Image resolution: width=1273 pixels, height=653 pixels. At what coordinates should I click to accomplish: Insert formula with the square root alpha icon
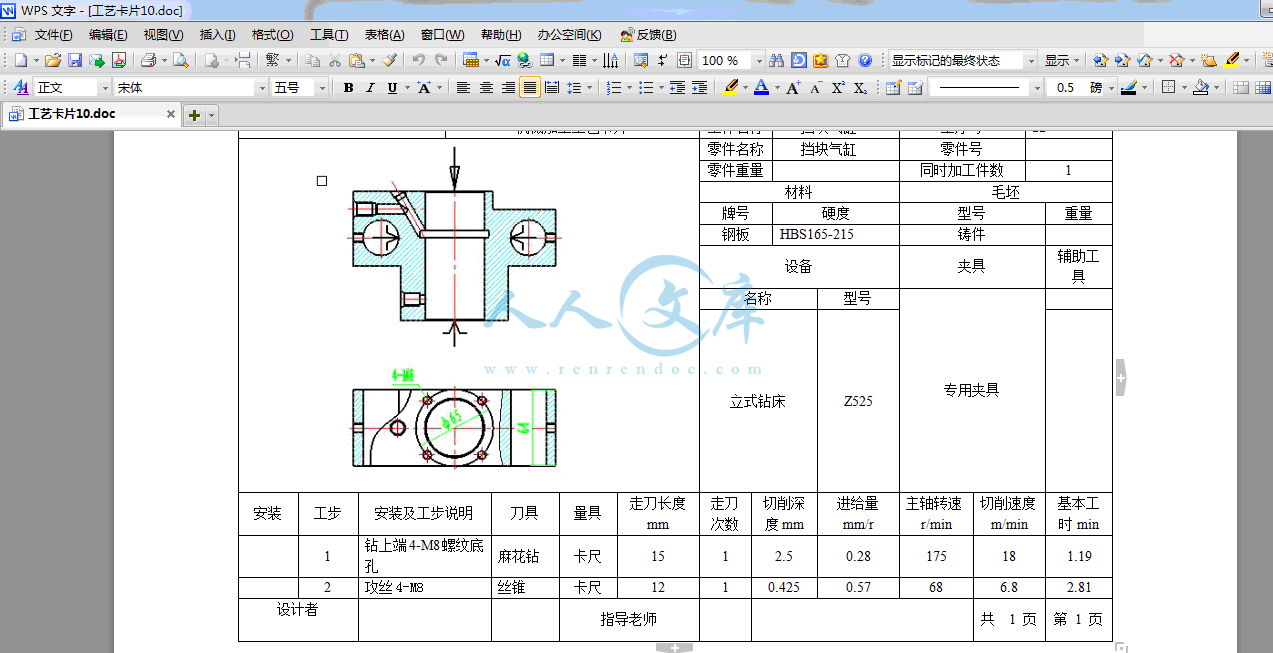point(502,60)
